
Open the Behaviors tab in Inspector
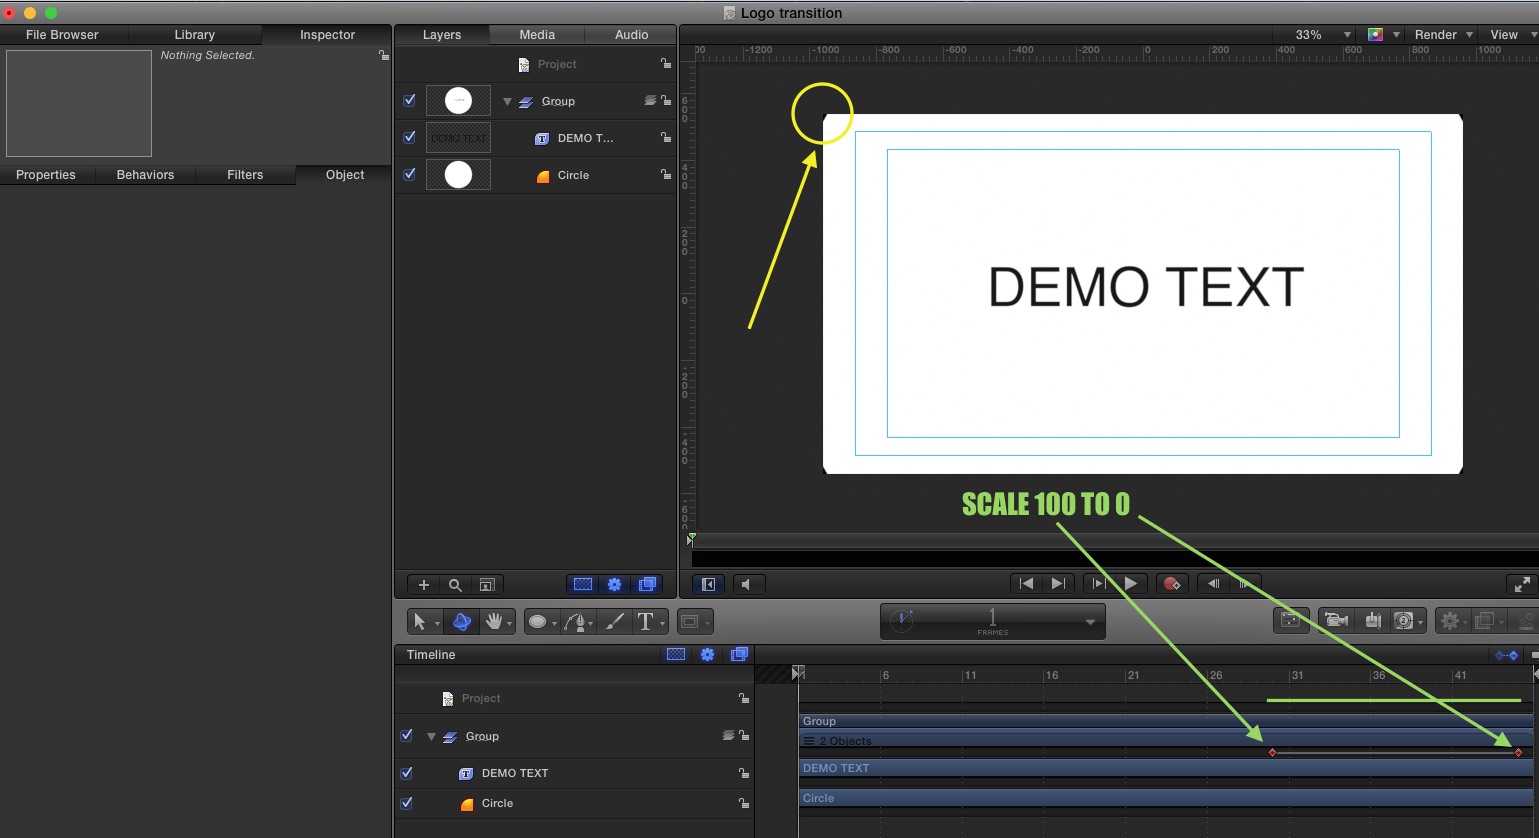[145, 175]
